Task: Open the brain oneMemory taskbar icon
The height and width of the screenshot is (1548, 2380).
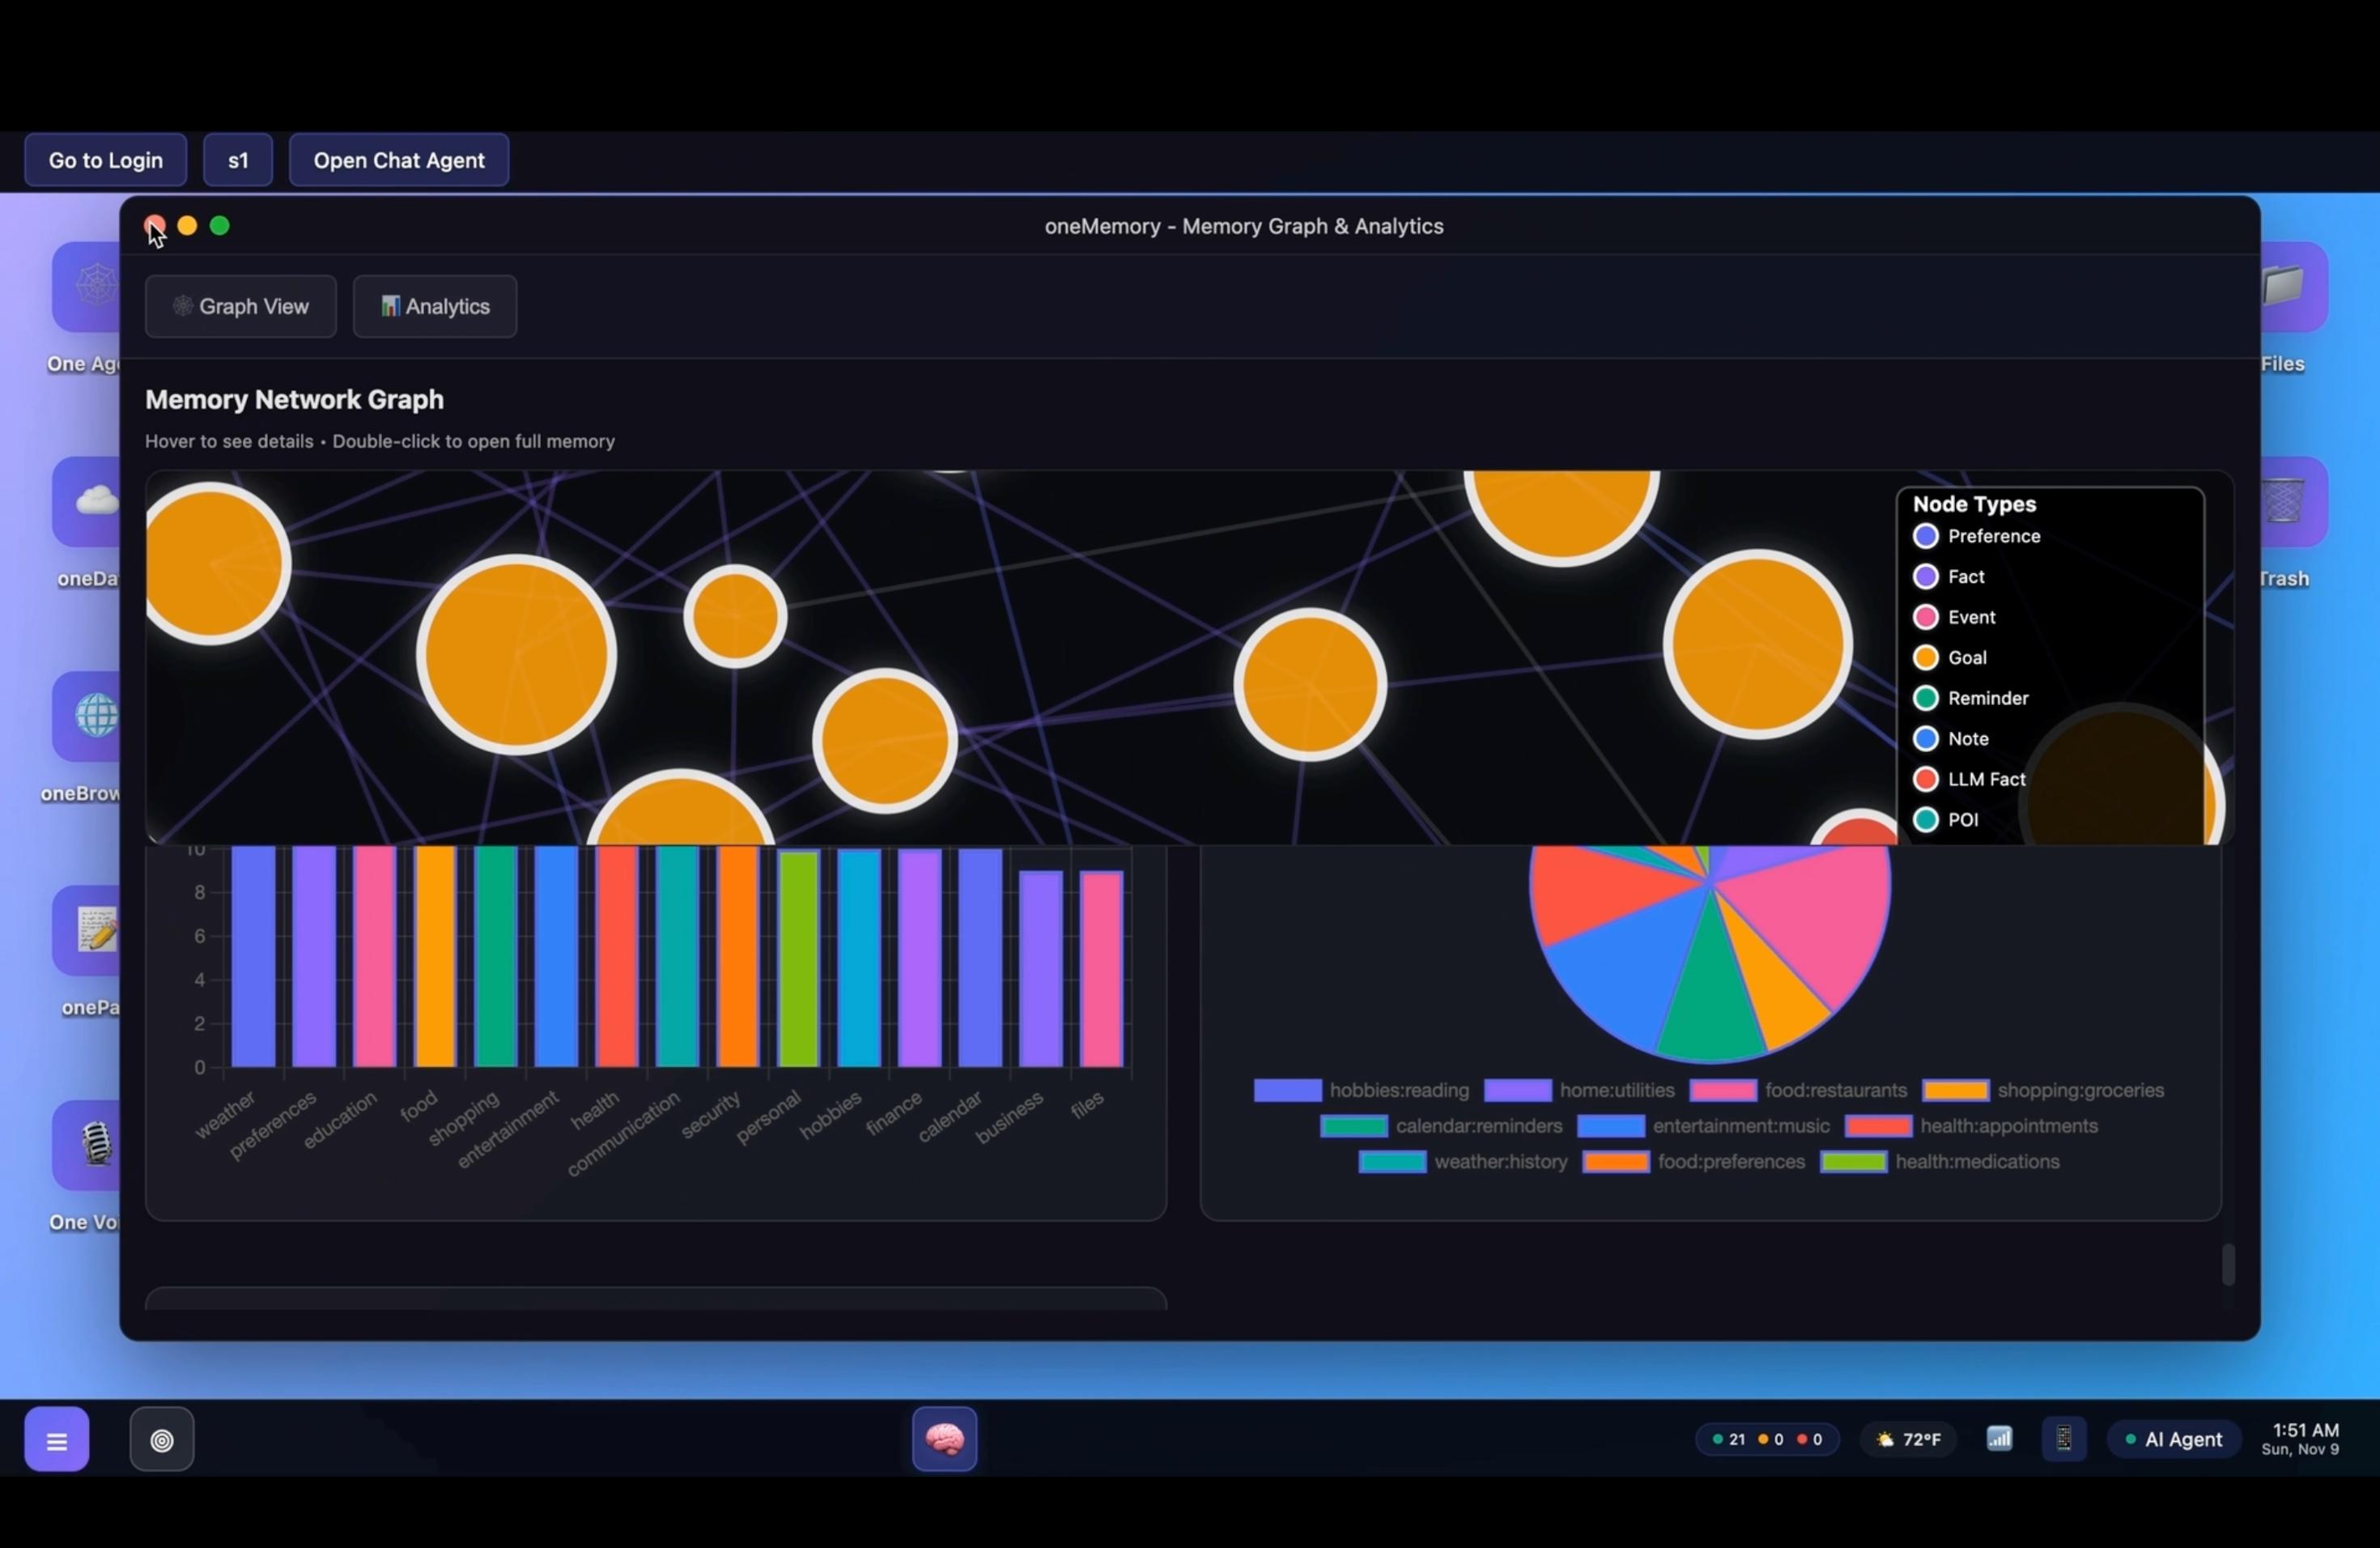Action: click(944, 1438)
